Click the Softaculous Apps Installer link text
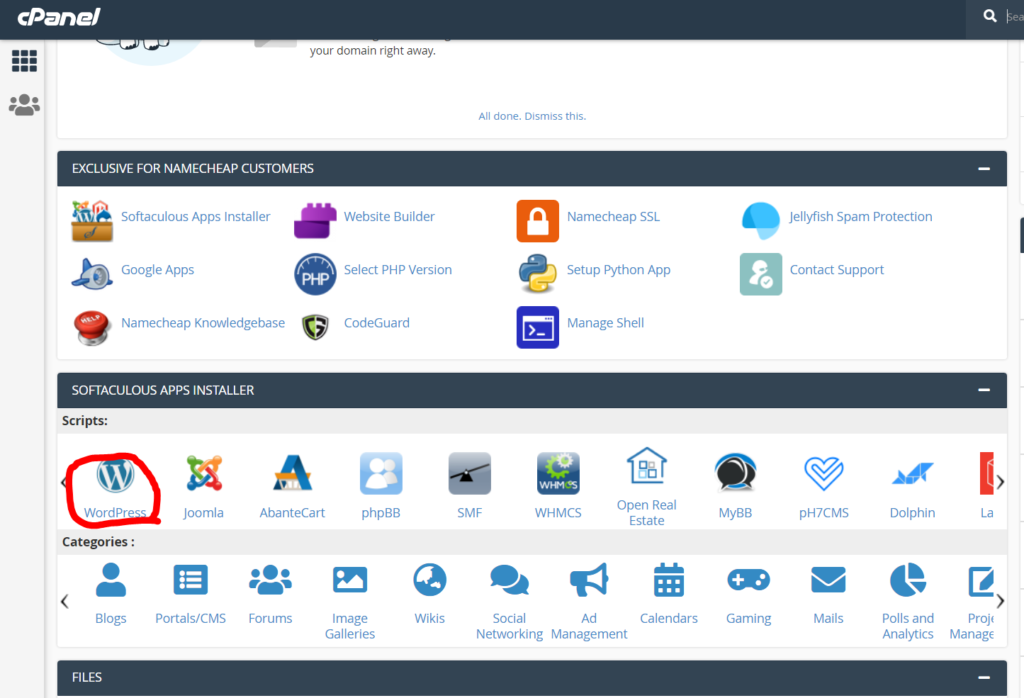The width and height of the screenshot is (1024, 698). pyautogui.click(x=195, y=217)
